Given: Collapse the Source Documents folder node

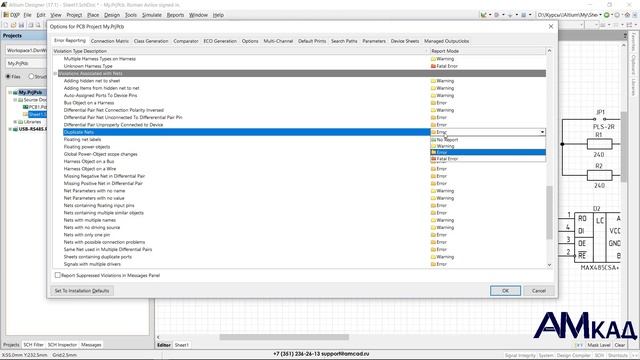Looking at the screenshot, I should [15, 100].
